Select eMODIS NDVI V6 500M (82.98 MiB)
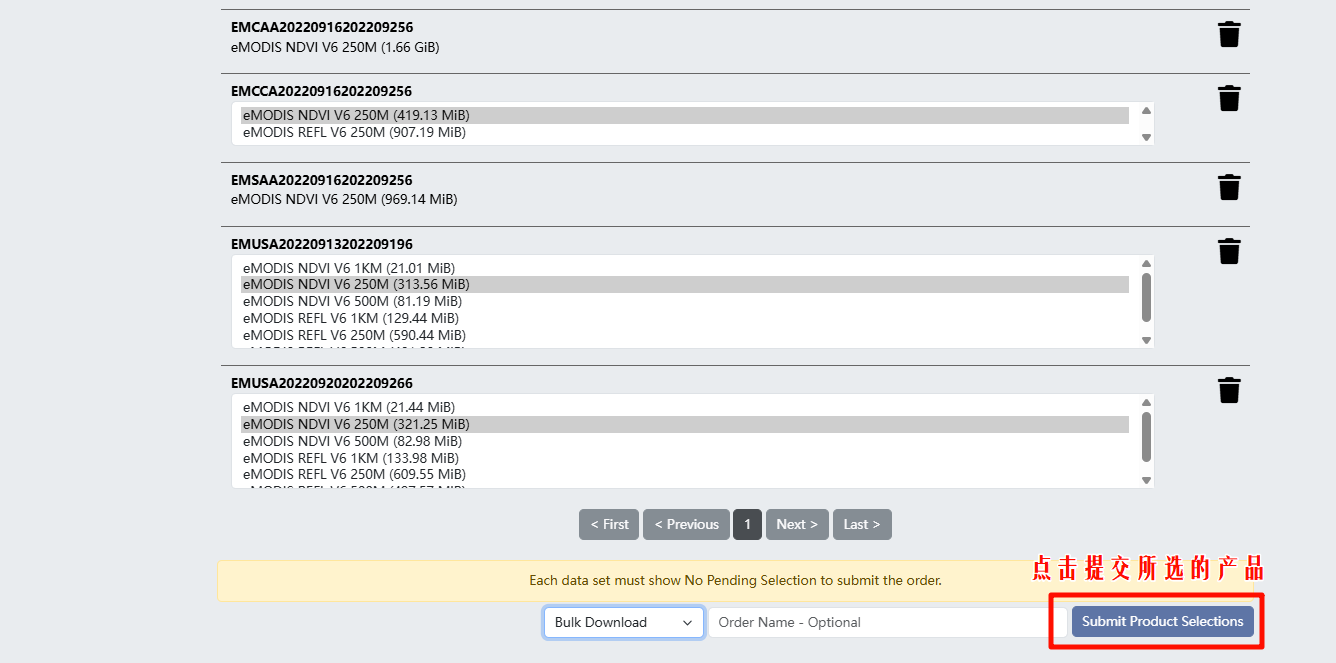1336x663 pixels. pos(352,441)
